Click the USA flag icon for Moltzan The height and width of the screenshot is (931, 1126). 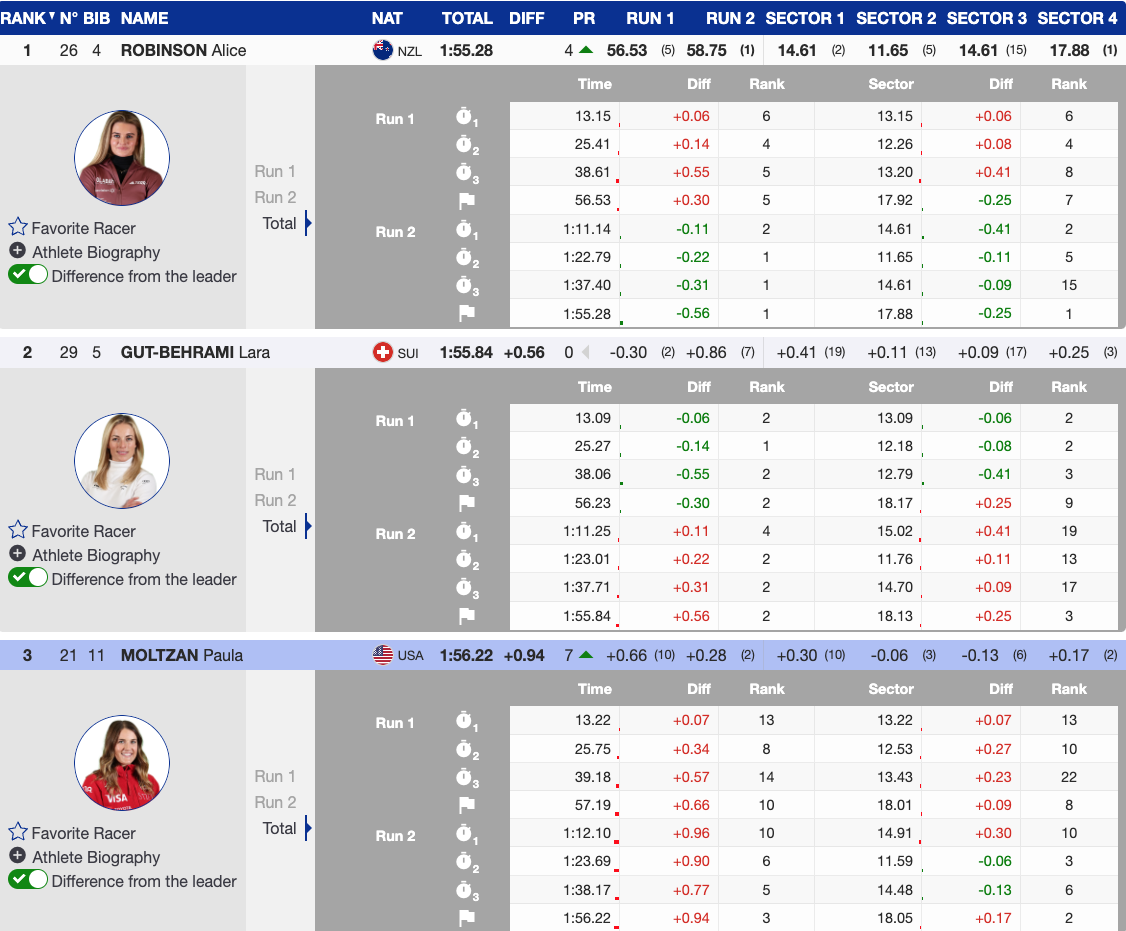coord(382,655)
